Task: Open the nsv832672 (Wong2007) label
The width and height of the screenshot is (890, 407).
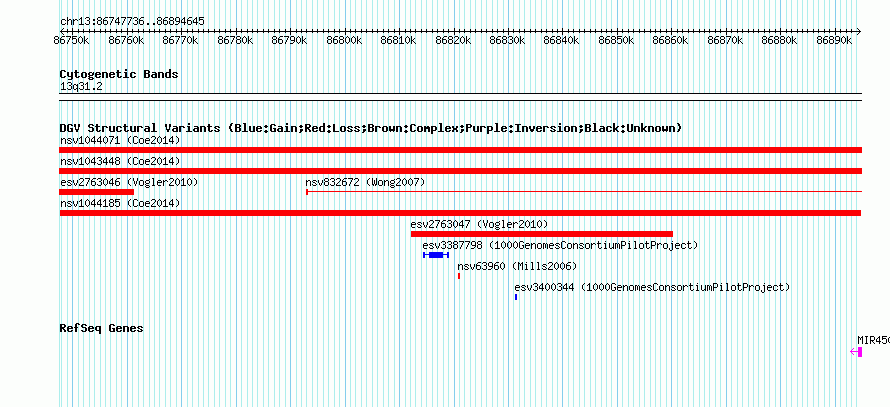Action: [x=365, y=182]
